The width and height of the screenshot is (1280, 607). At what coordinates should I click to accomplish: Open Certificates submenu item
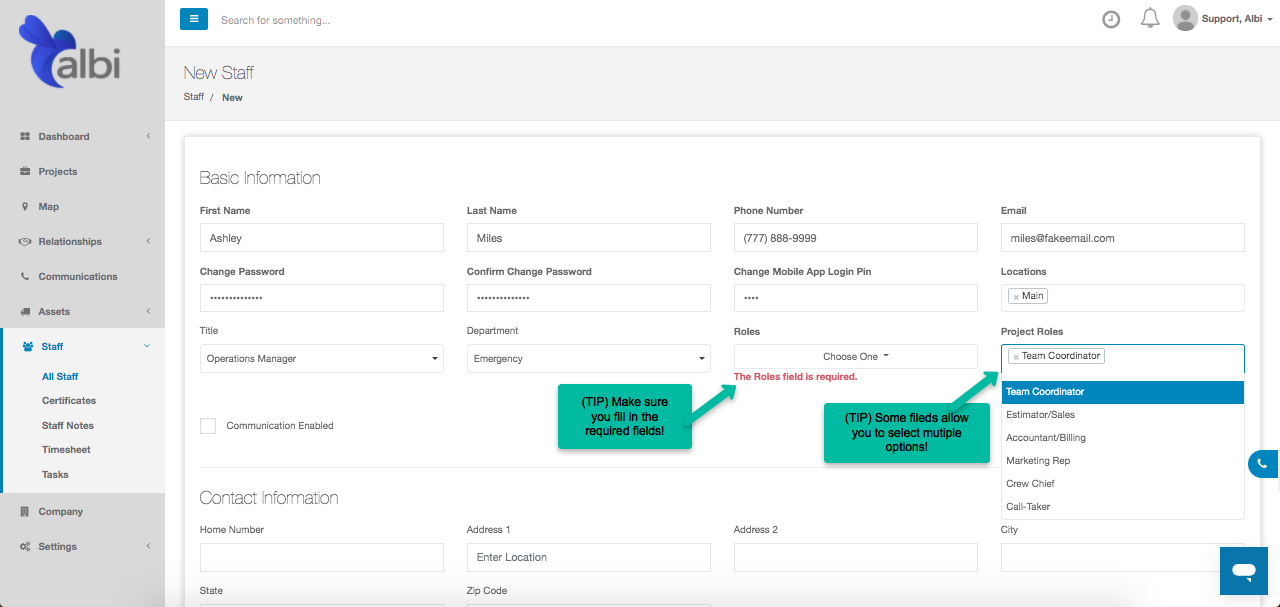[x=69, y=400]
